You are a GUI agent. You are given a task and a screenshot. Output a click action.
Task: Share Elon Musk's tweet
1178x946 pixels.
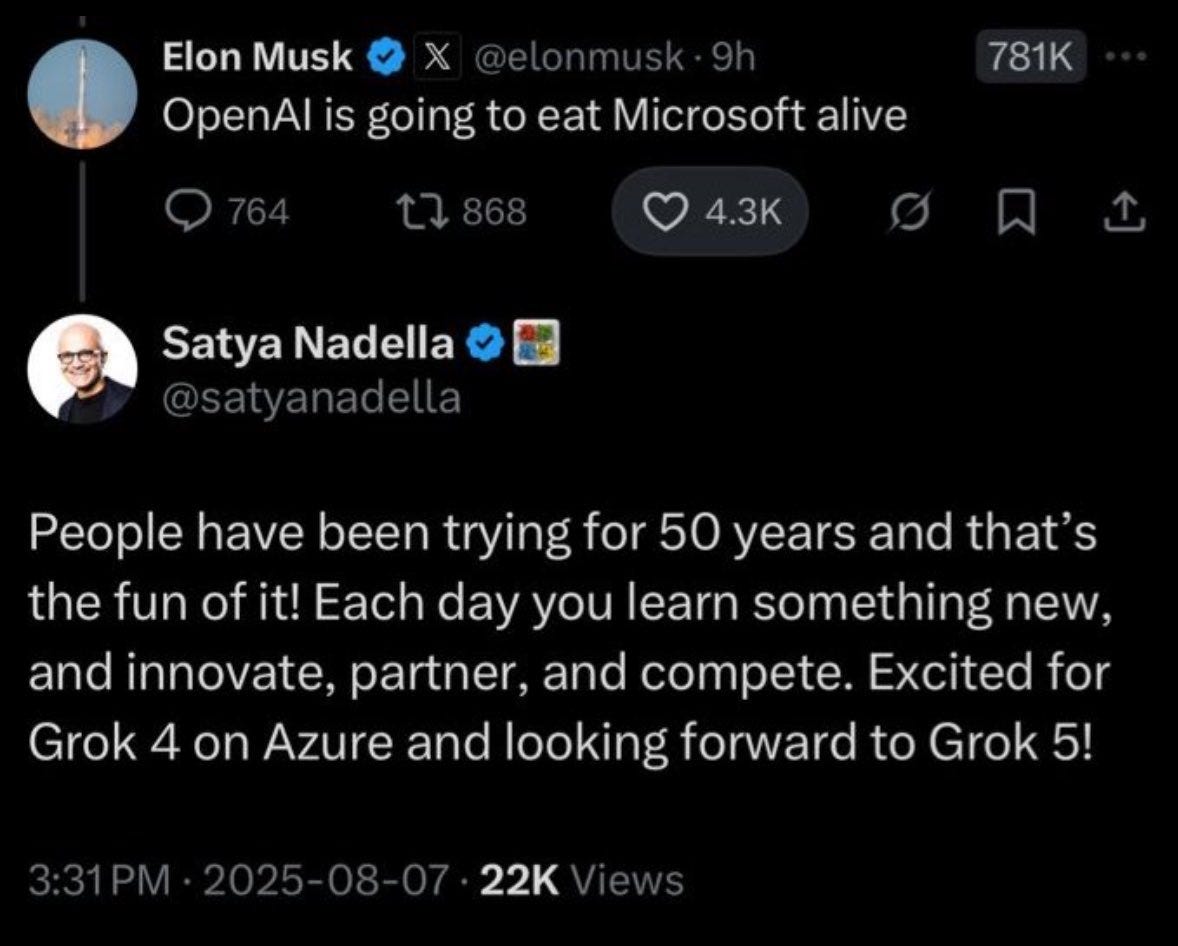click(1124, 211)
